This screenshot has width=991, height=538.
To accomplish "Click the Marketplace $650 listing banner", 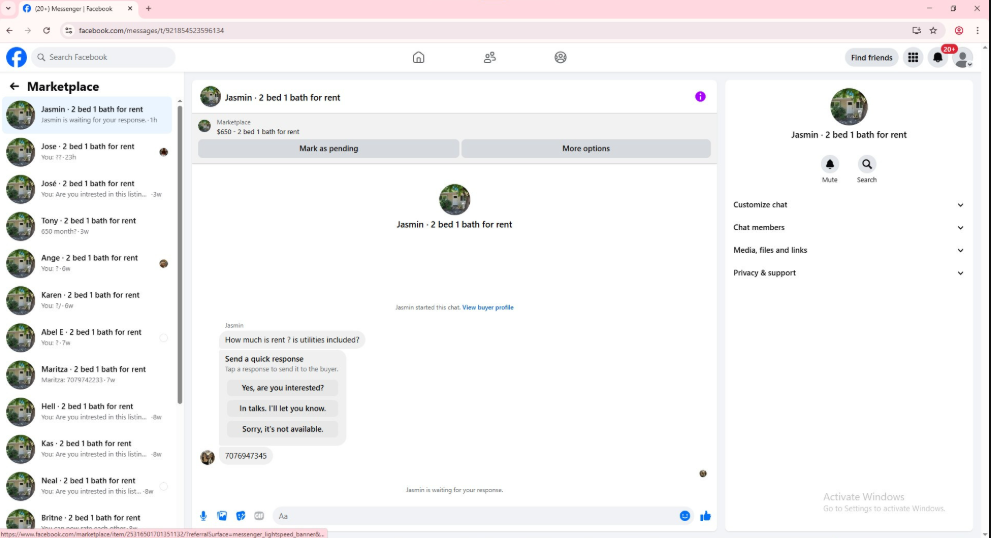I will tap(454, 126).
